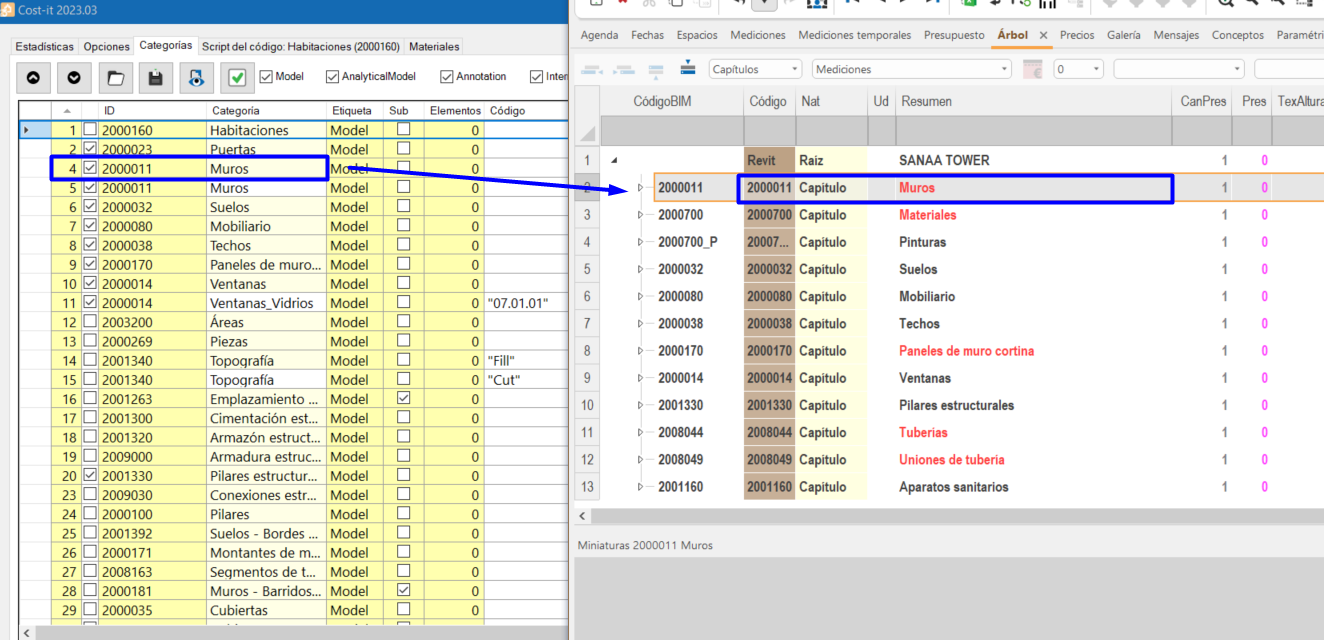
Task: Click the Elementos column header
Action: pyautogui.click(x=455, y=111)
